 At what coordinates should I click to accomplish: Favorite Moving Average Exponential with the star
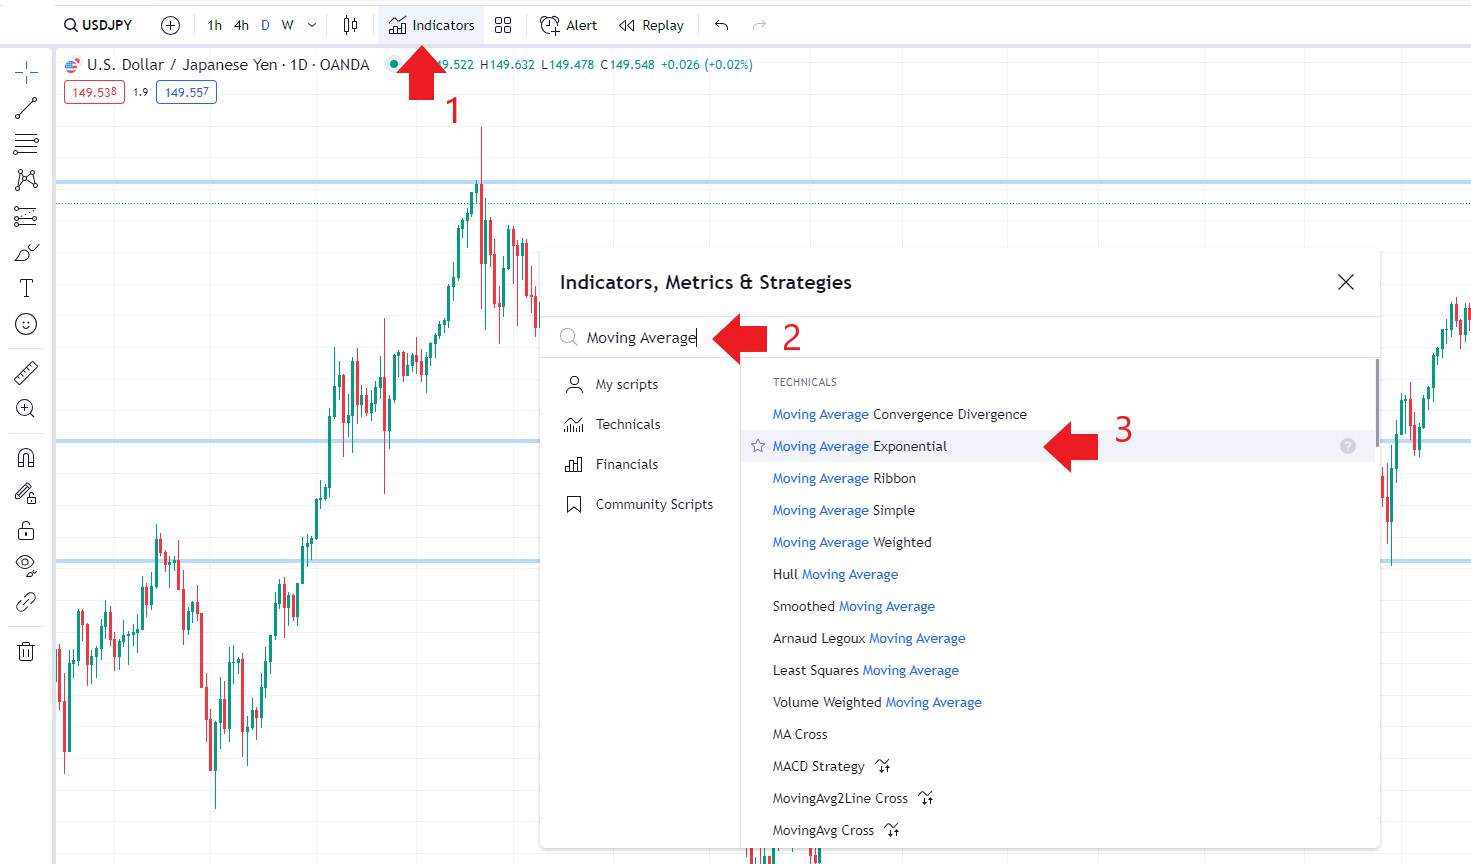point(756,446)
